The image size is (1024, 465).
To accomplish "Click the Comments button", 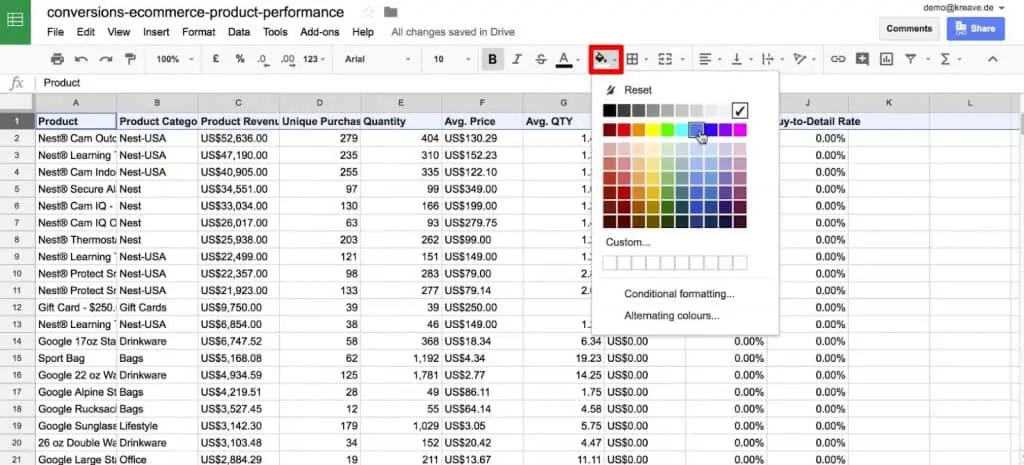I will click(x=909, y=29).
